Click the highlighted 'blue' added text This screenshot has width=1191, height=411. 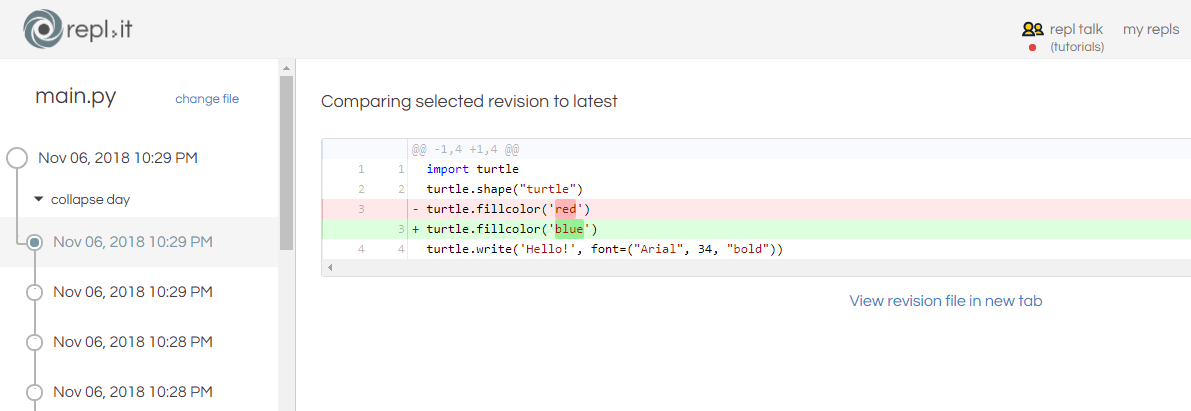pos(569,229)
